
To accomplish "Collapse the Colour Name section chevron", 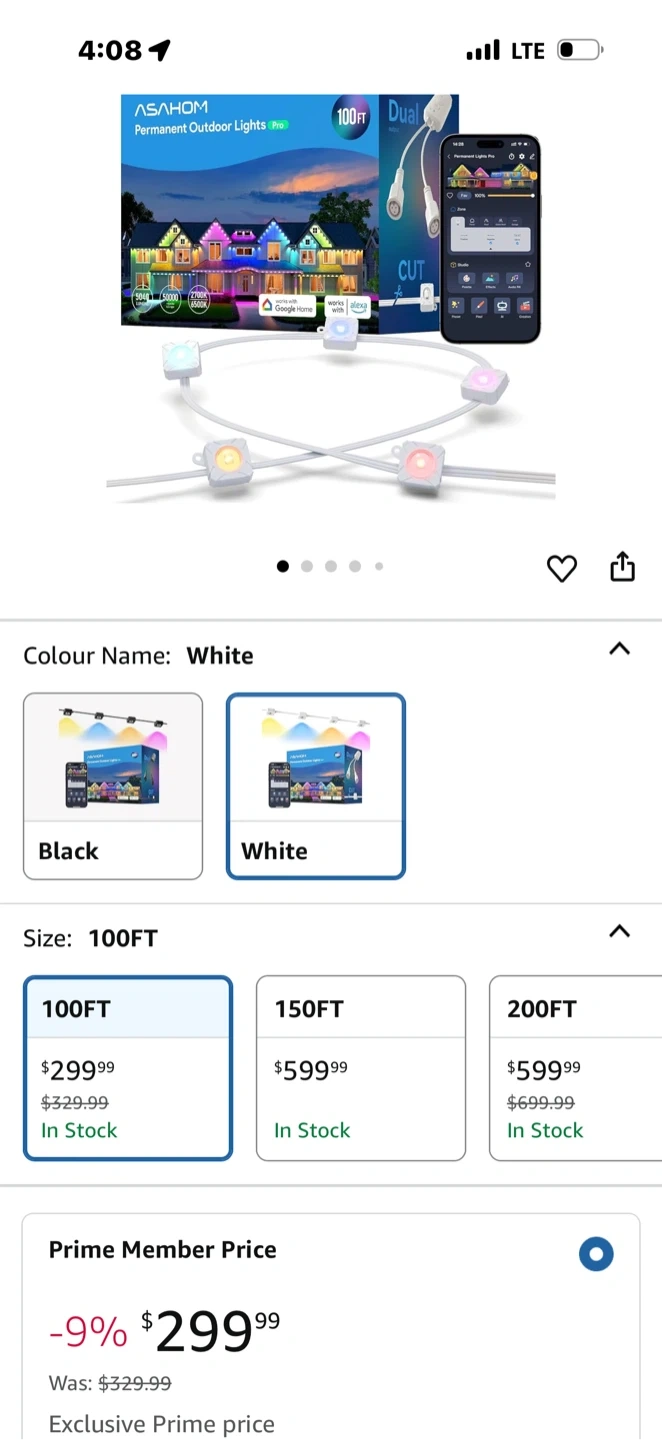I will [x=620, y=649].
